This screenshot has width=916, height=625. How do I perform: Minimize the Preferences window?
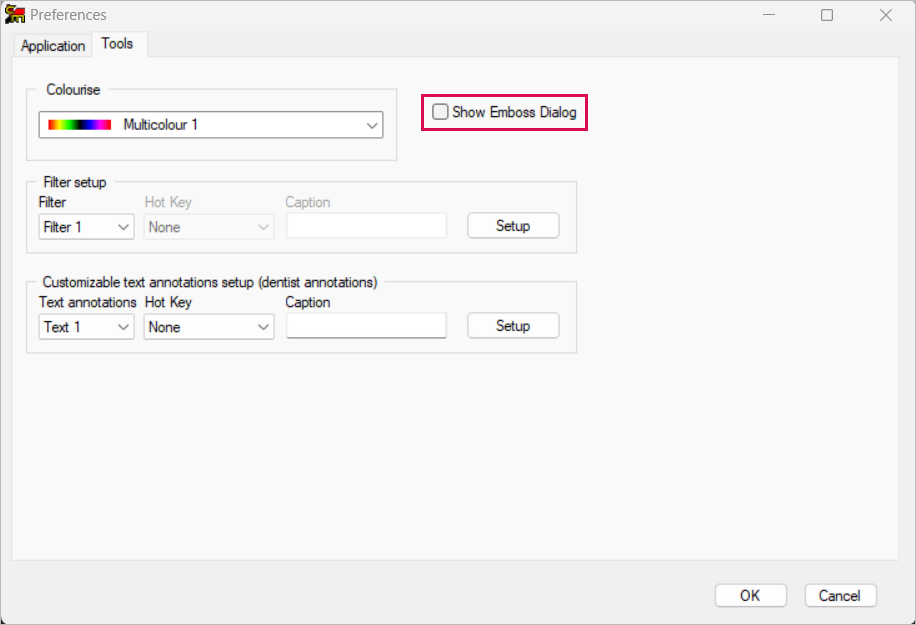tap(768, 15)
